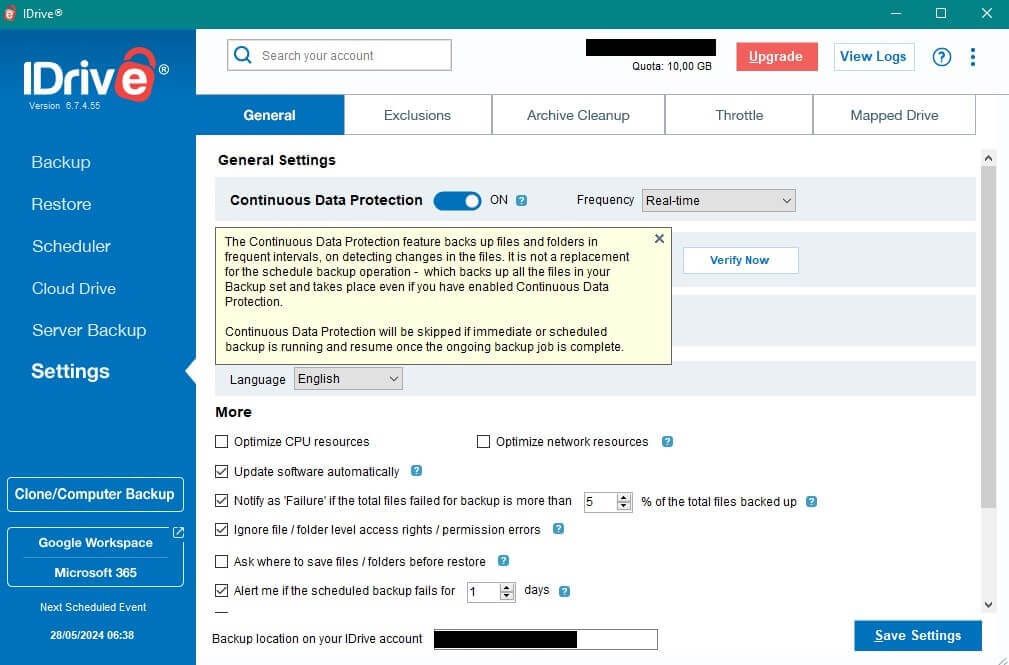The image size is (1009, 665).
Task: Open the Language English dropdown
Action: (x=348, y=379)
